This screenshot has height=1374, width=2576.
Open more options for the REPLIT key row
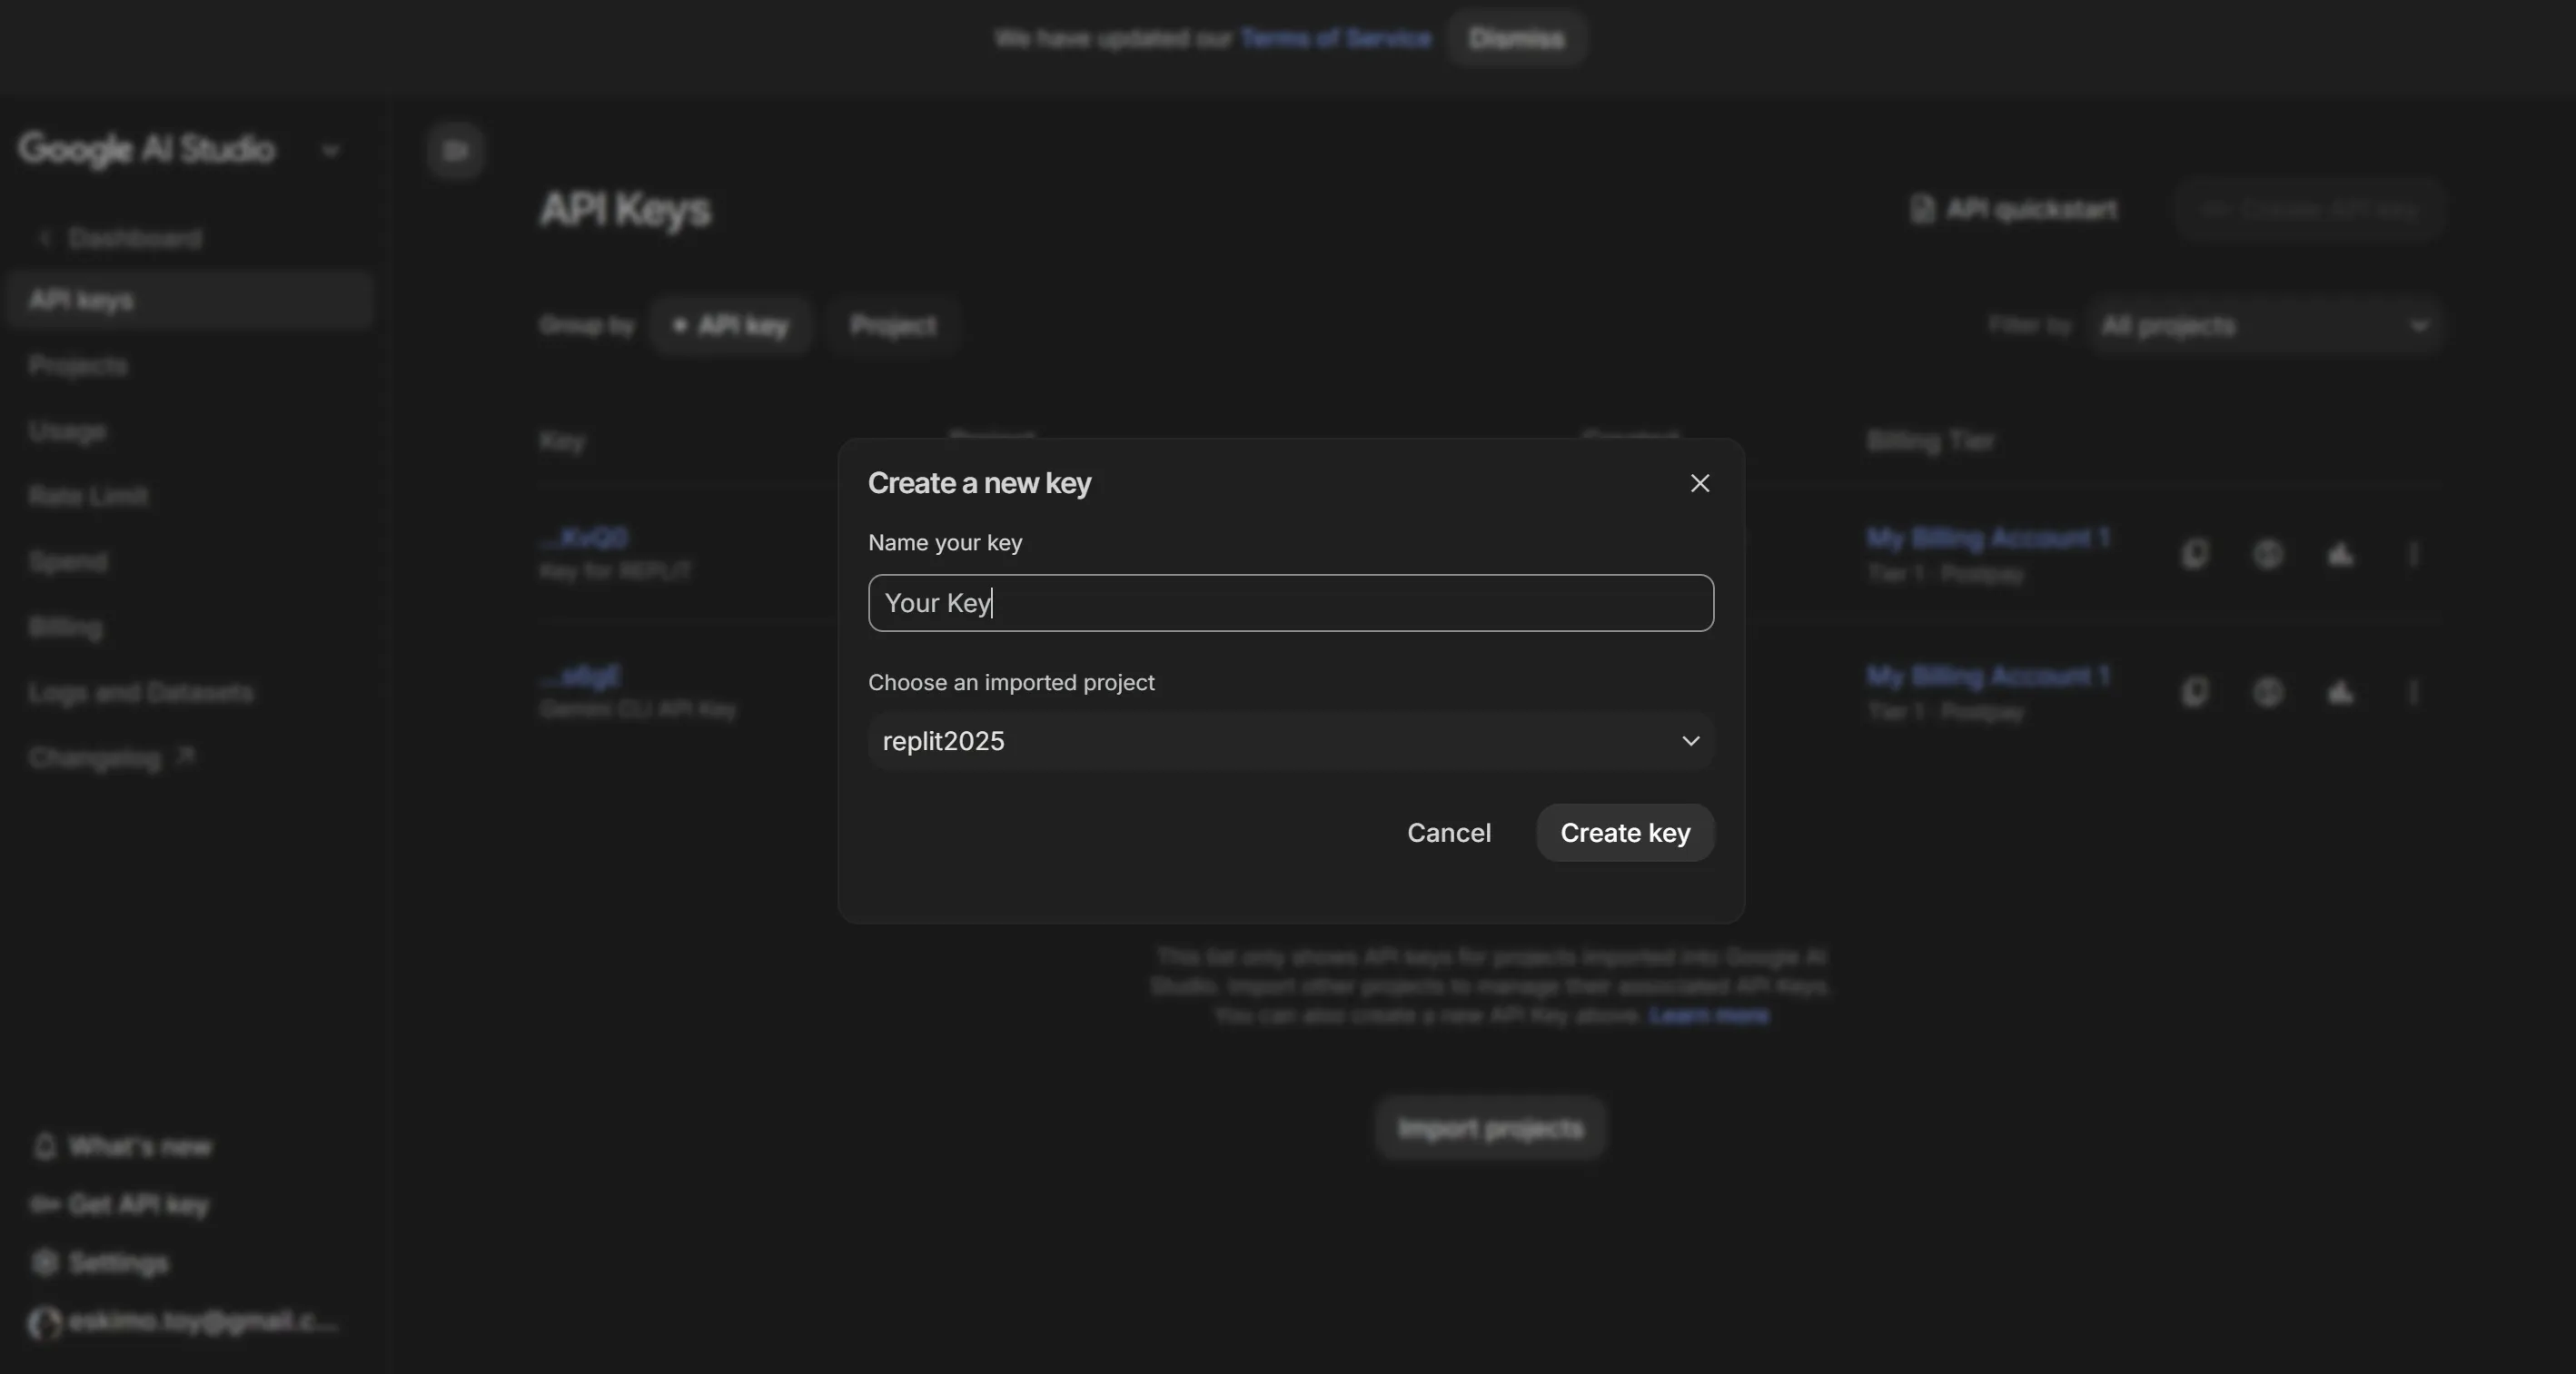(x=2413, y=554)
